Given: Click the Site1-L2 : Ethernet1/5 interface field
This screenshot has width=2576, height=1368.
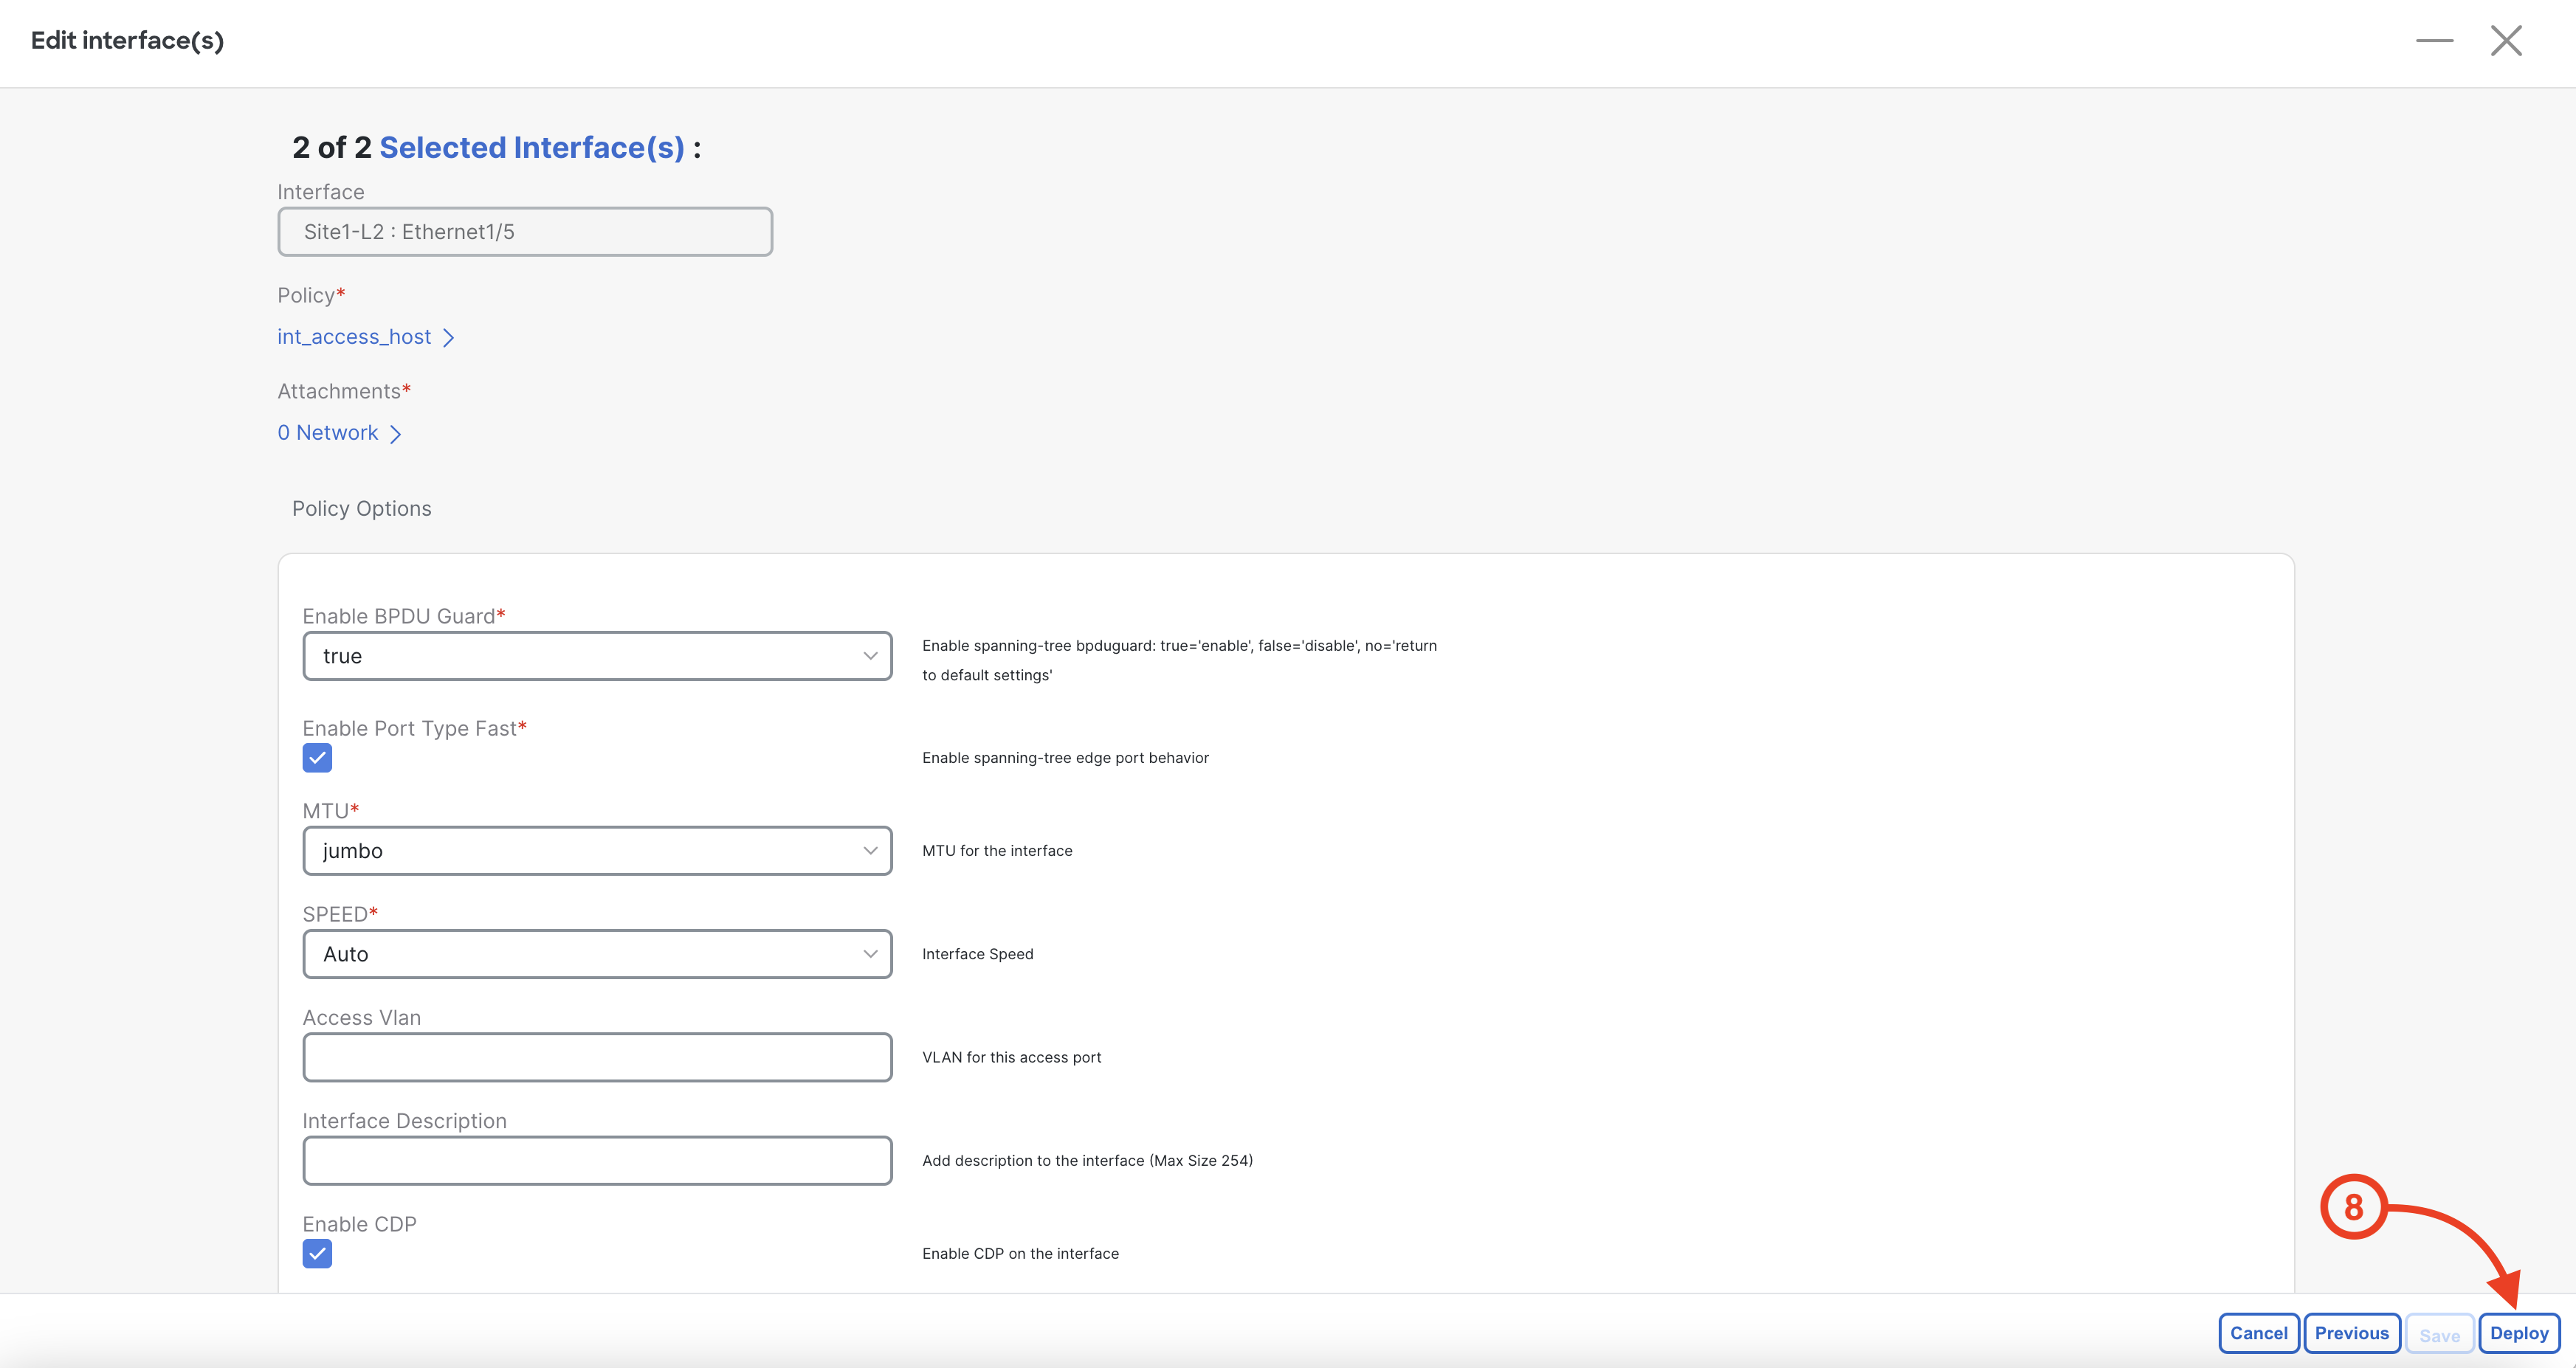Looking at the screenshot, I should (525, 232).
